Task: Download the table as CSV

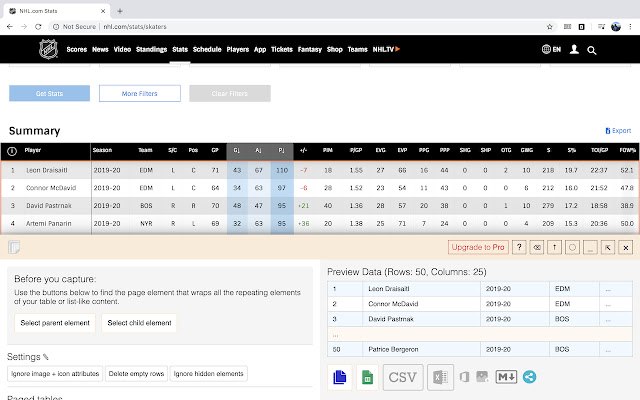Action: (x=402, y=378)
